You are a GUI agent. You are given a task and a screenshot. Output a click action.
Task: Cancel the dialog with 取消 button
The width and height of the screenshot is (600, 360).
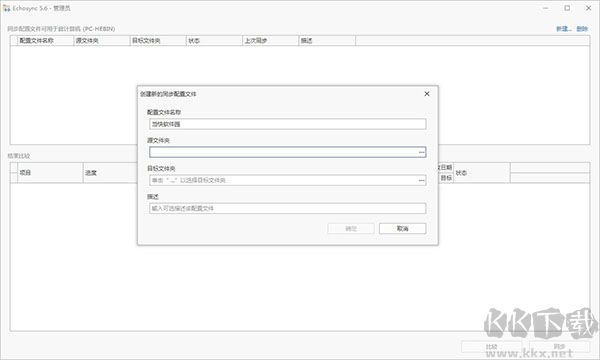point(403,228)
